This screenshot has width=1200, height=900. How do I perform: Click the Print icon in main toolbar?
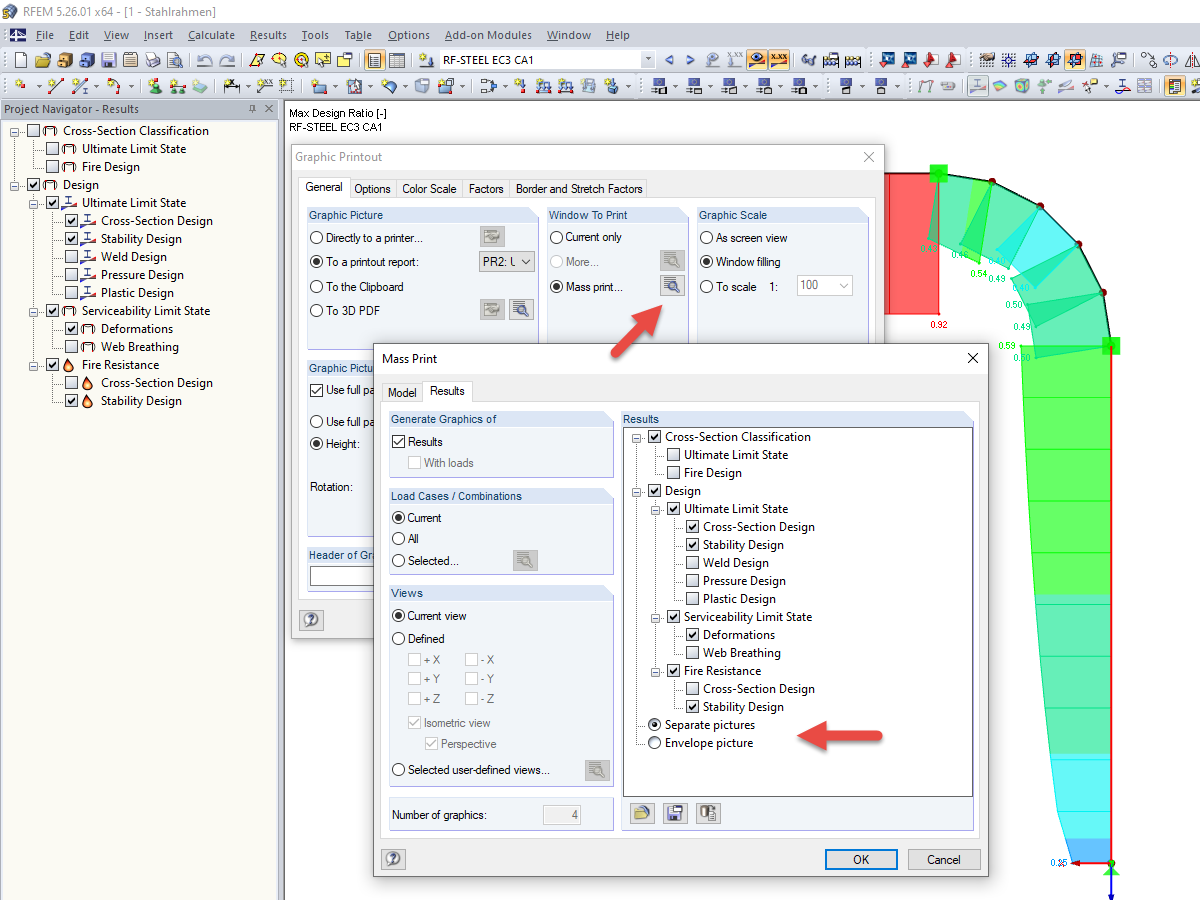tap(153, 60)
